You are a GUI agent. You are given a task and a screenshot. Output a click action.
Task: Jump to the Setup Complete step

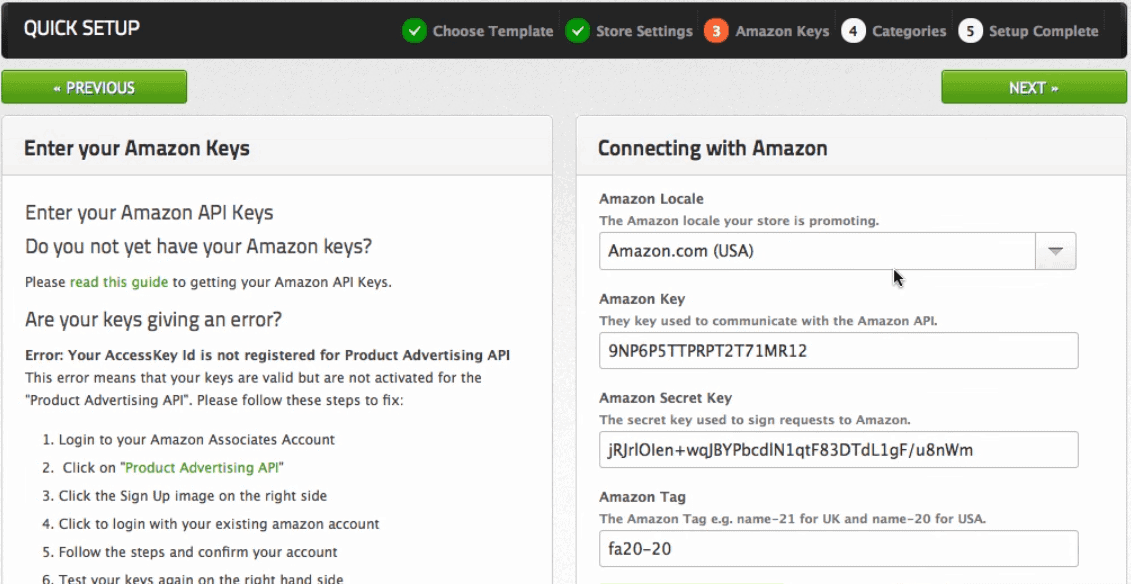(1044, 32)
